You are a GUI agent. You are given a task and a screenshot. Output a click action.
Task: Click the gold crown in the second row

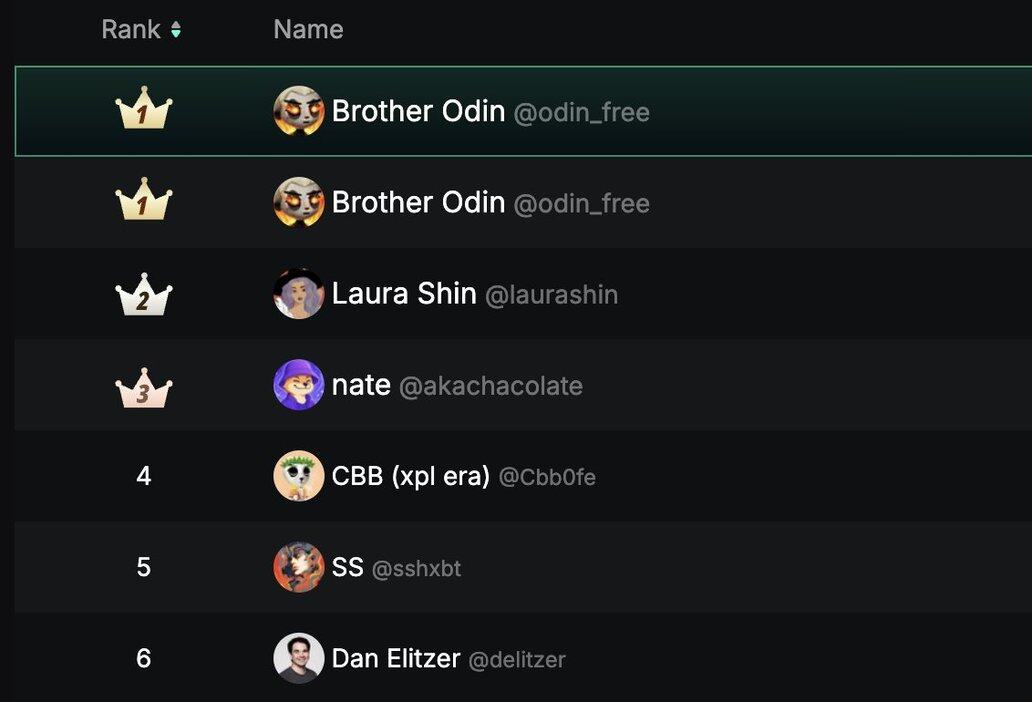pos(144,202)
